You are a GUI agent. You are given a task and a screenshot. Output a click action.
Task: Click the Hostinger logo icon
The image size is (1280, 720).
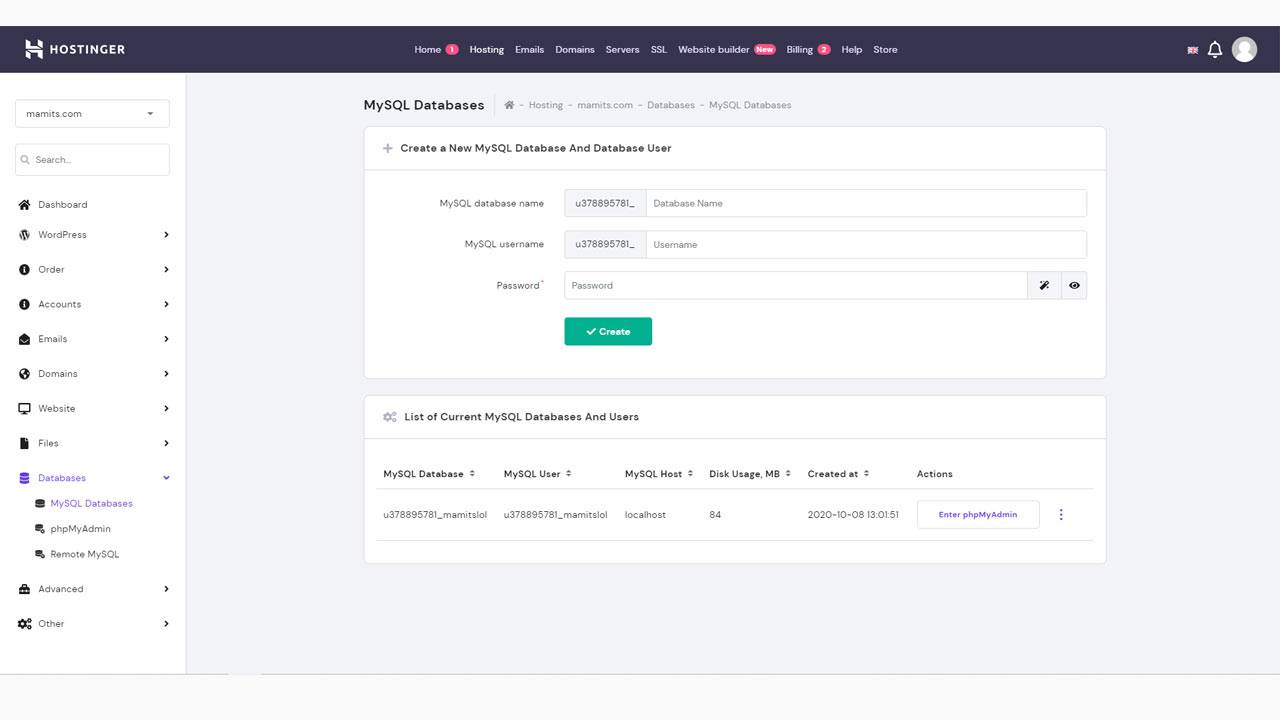34,49
